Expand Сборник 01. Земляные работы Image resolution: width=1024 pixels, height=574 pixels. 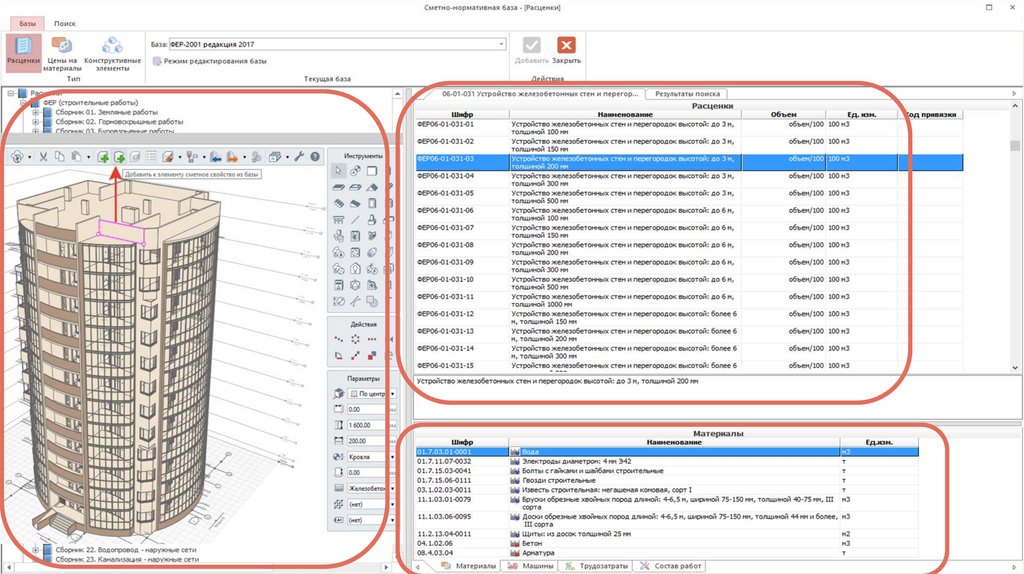pos(36,112)
